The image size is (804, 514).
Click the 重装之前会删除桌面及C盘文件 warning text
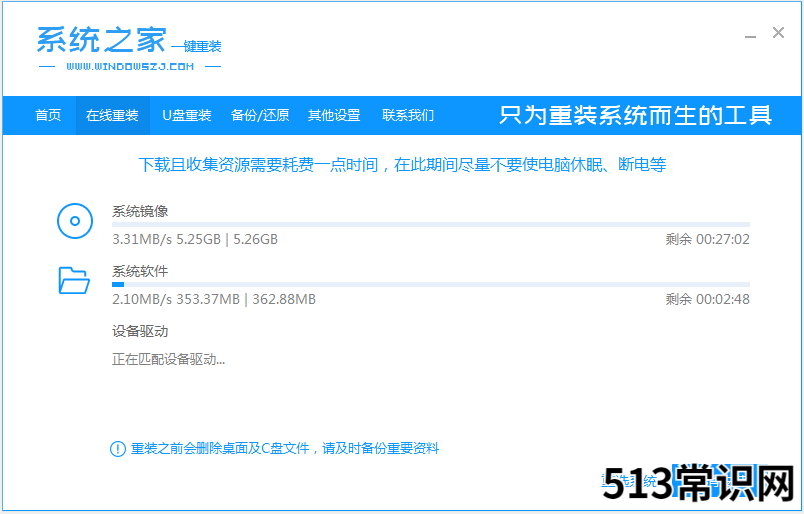coord(285,449)
